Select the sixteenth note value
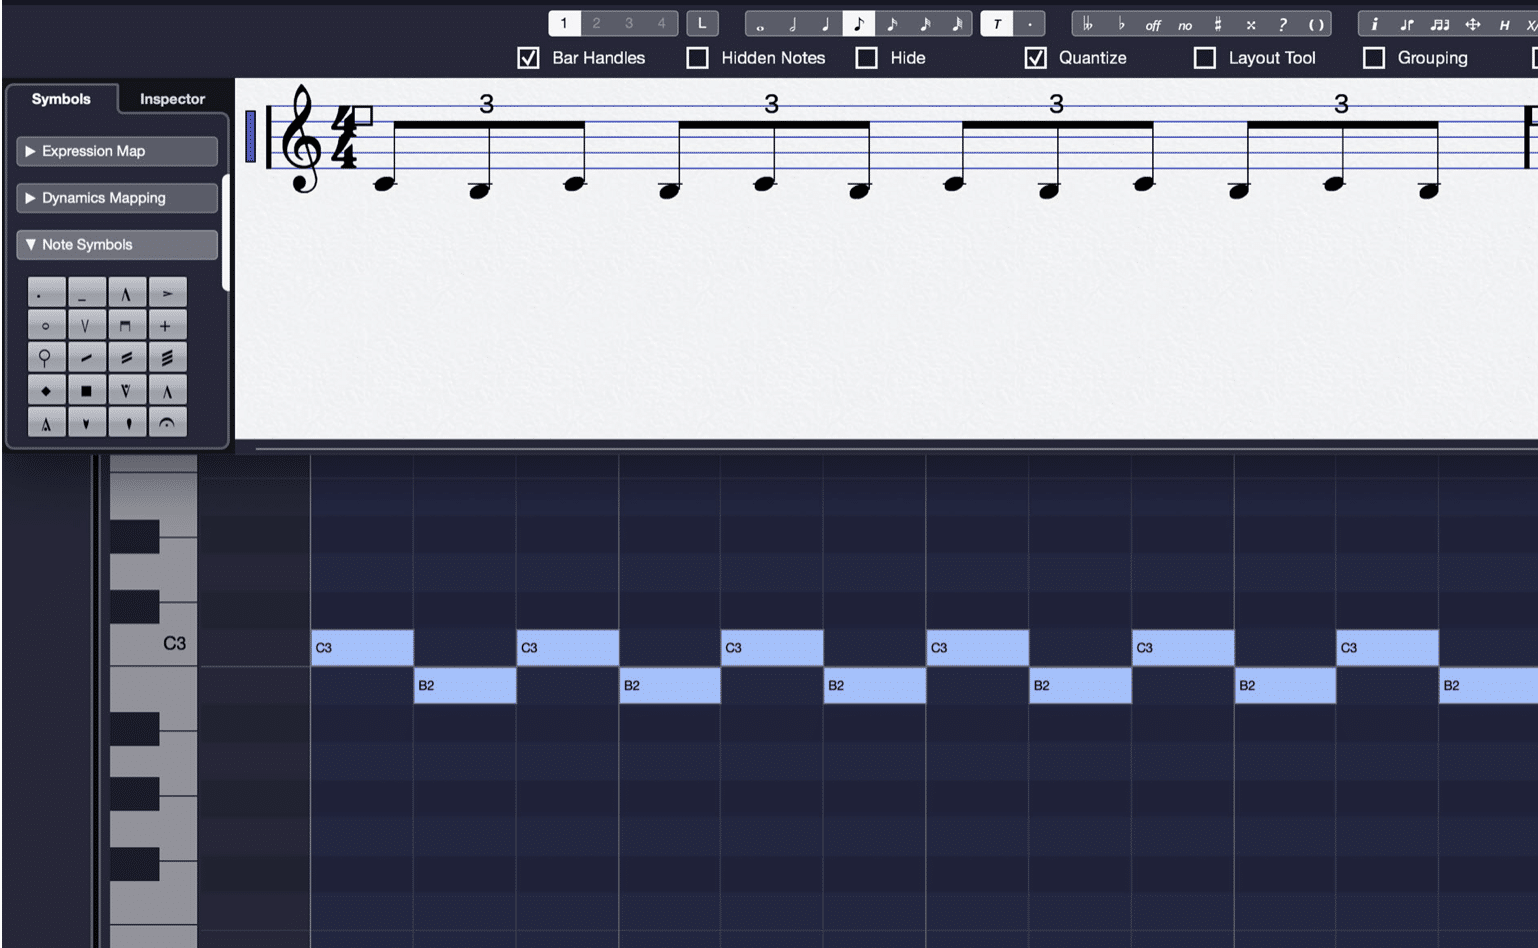This screenshot has width=1538, height=948. 892,24
